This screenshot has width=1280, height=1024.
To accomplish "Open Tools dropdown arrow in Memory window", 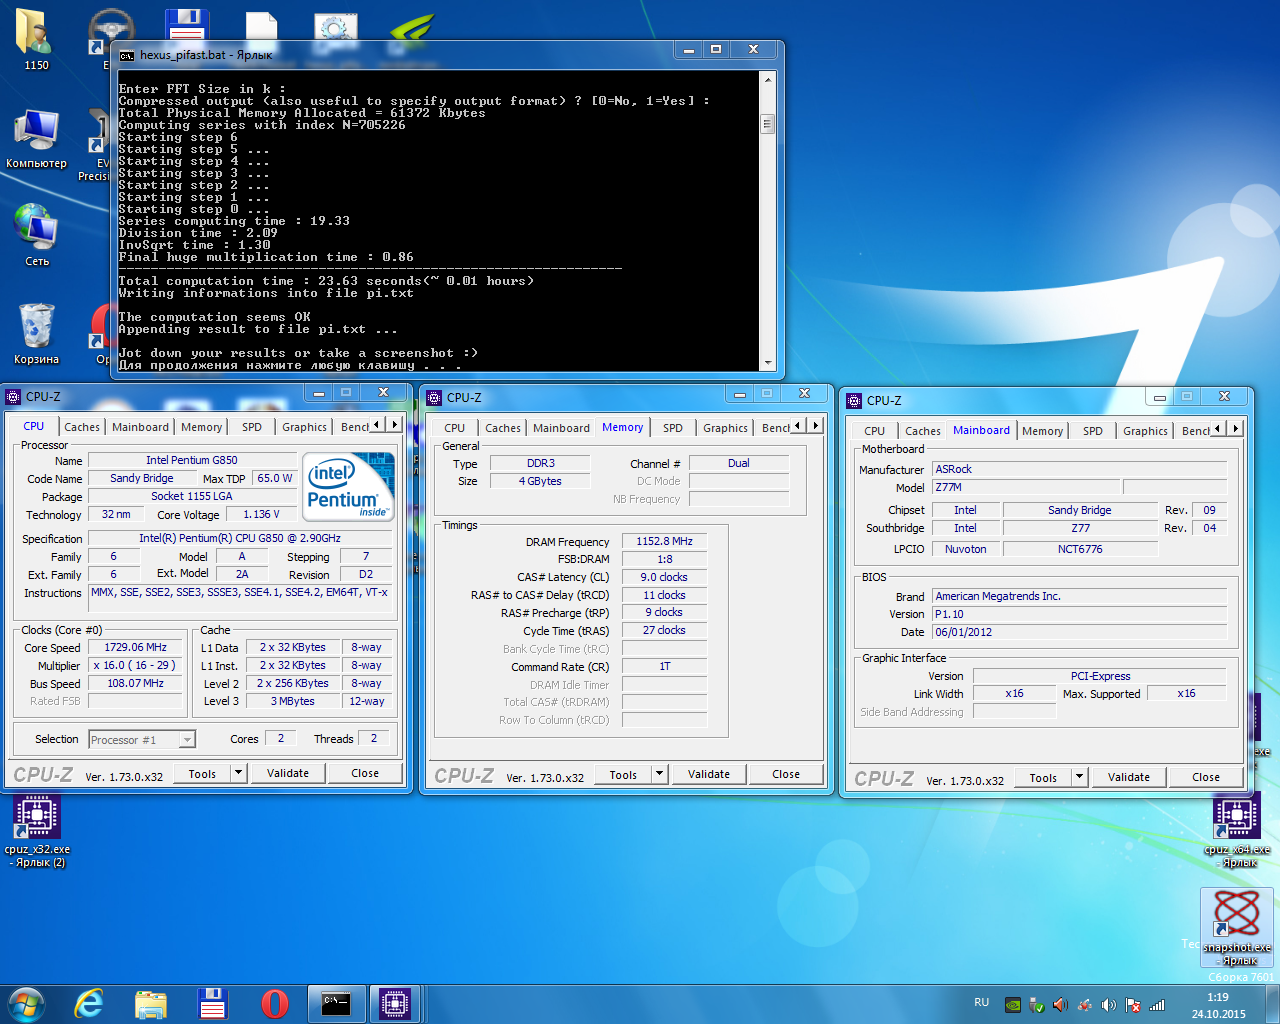I will 659,774.
